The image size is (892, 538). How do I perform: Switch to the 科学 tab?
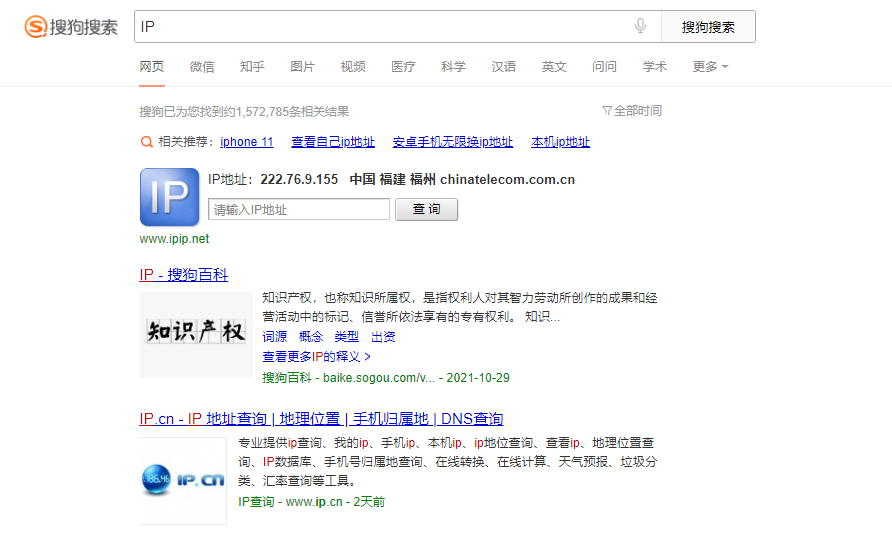pos(453,67)
